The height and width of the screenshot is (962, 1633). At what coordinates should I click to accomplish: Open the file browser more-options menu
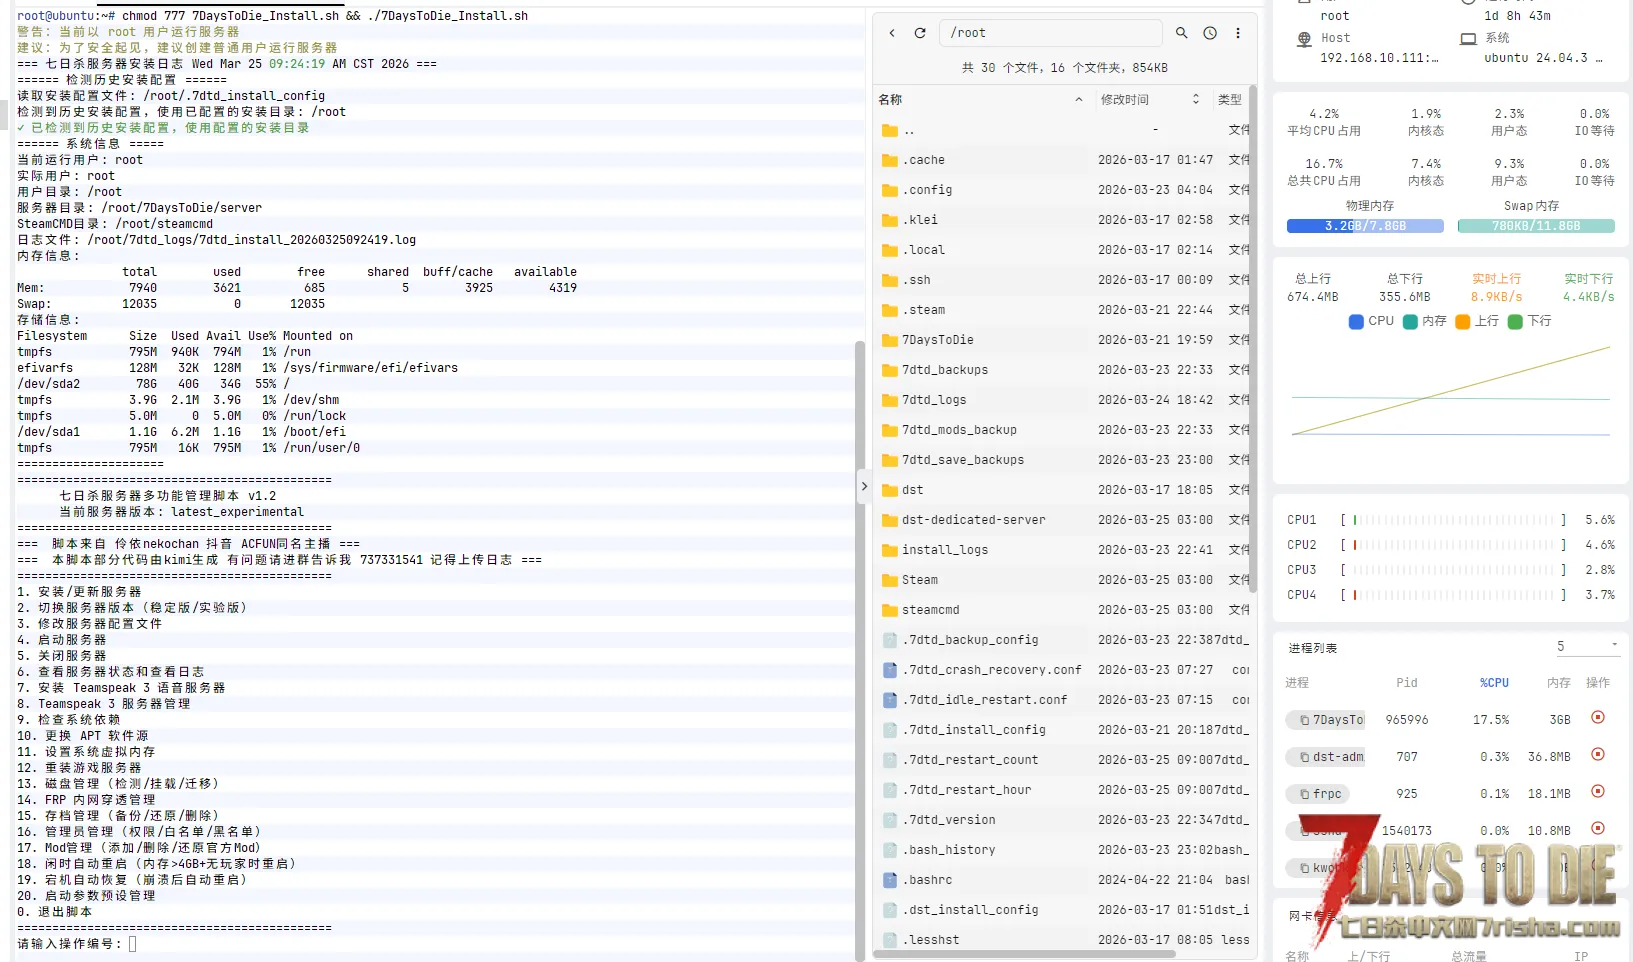(1238, 33)
